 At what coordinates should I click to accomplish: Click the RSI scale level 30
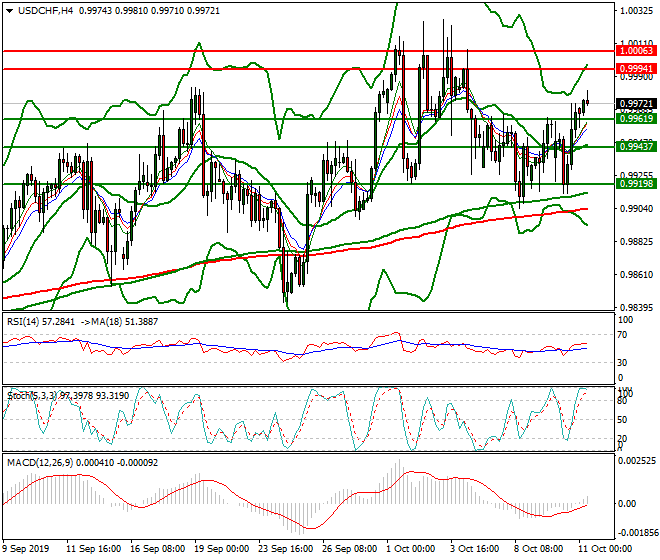[622, 363]
